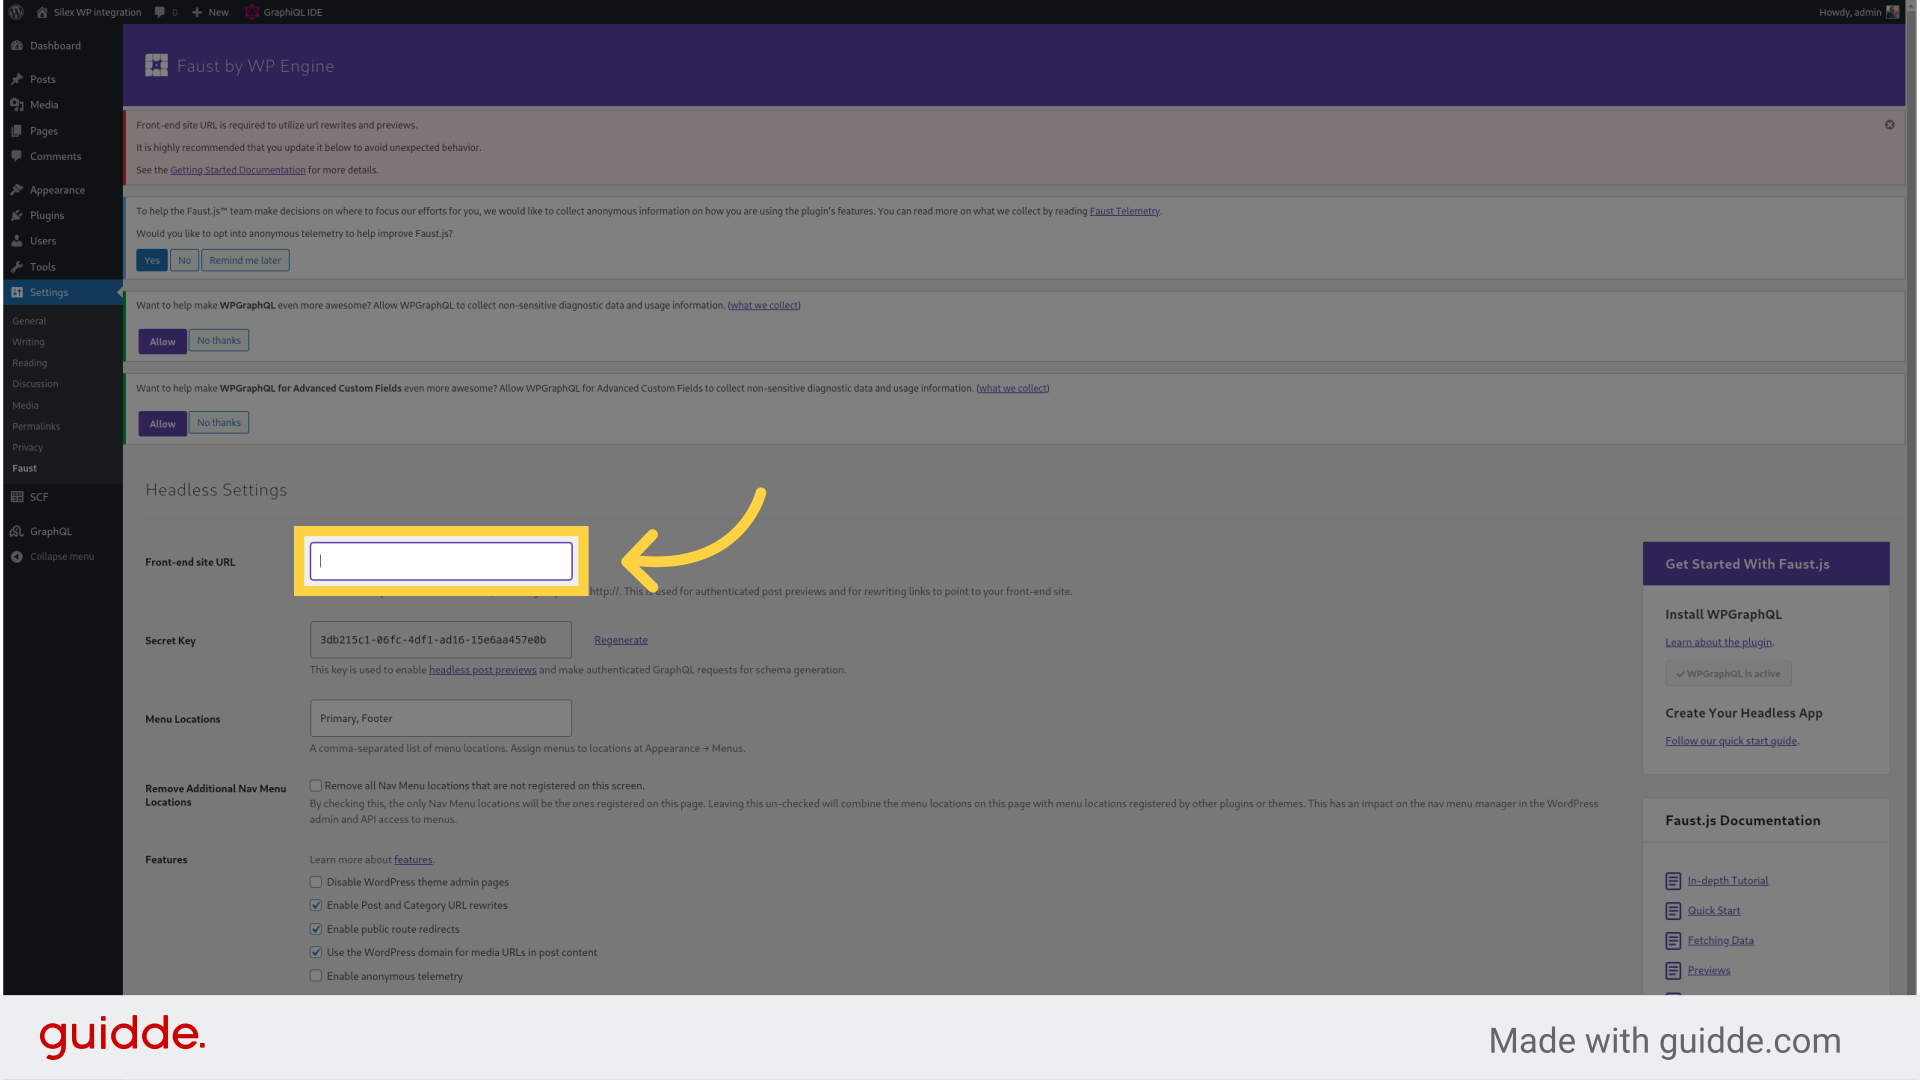The height and width of the screenshot is (1080, 1920).
Task: Go to Dashboard in the sidebar
Action: click(x=55, y=46)
